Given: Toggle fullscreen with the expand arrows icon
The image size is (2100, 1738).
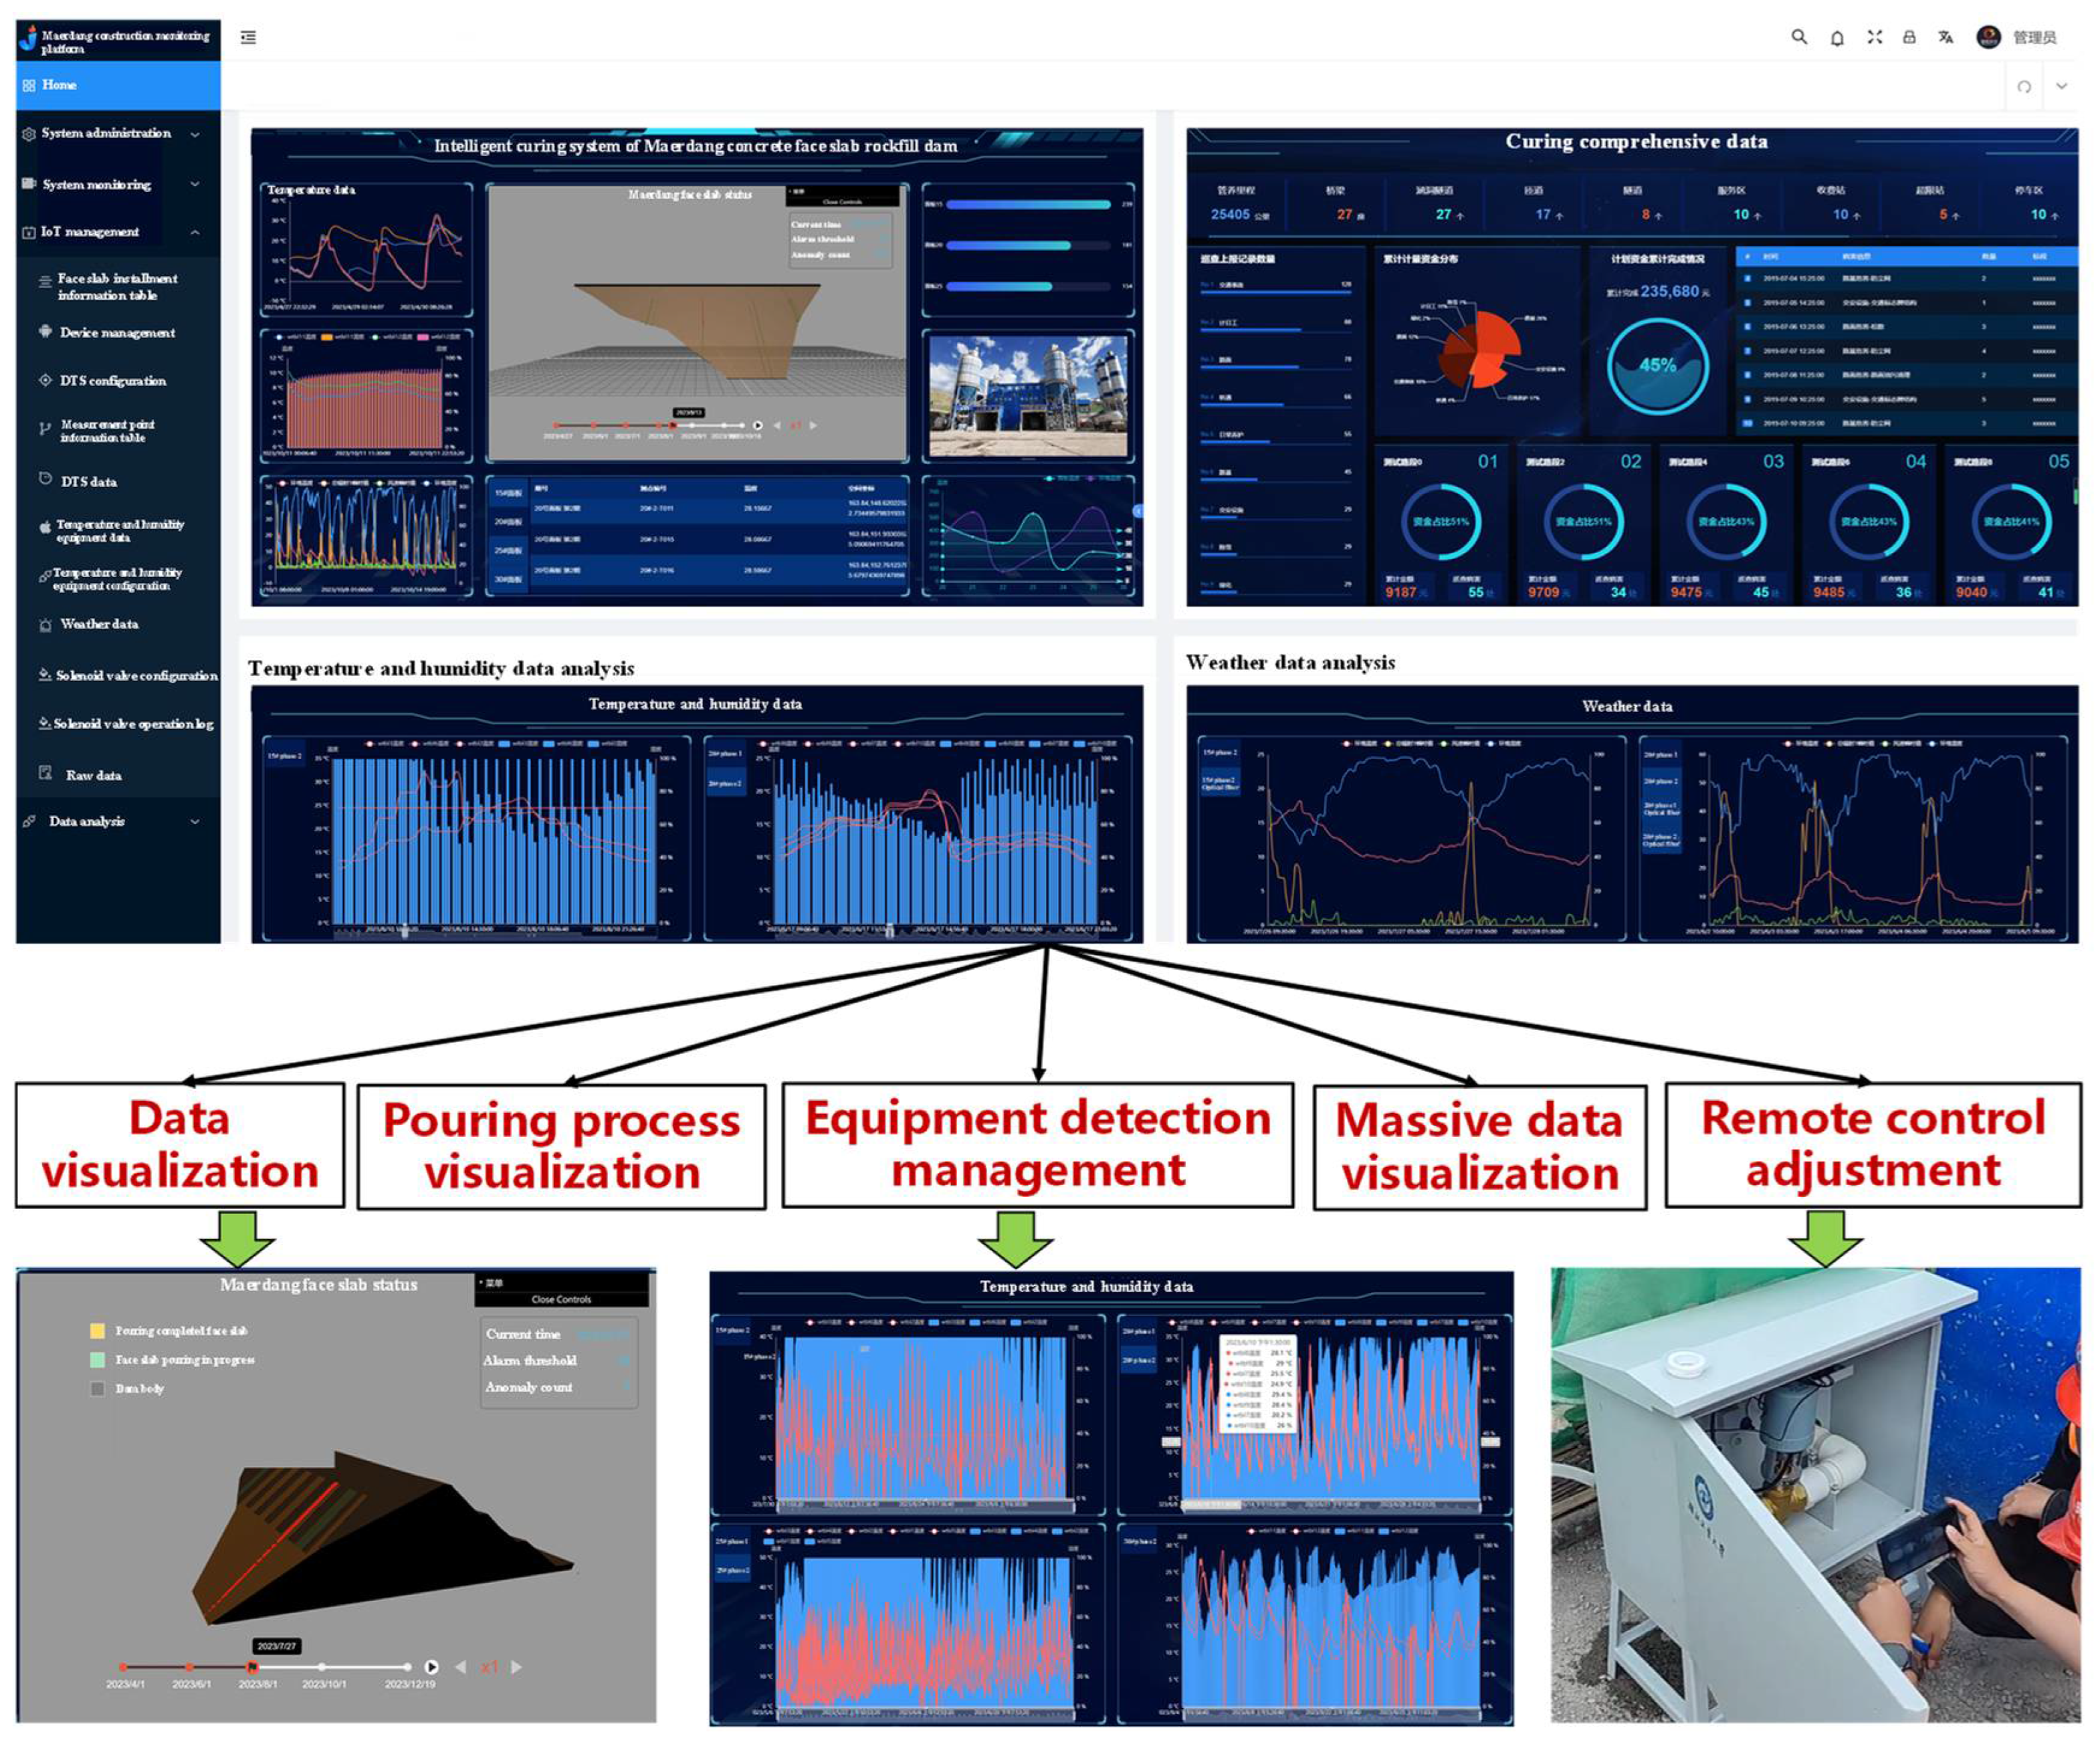Looking at the screenshot, I should 1874,37.
